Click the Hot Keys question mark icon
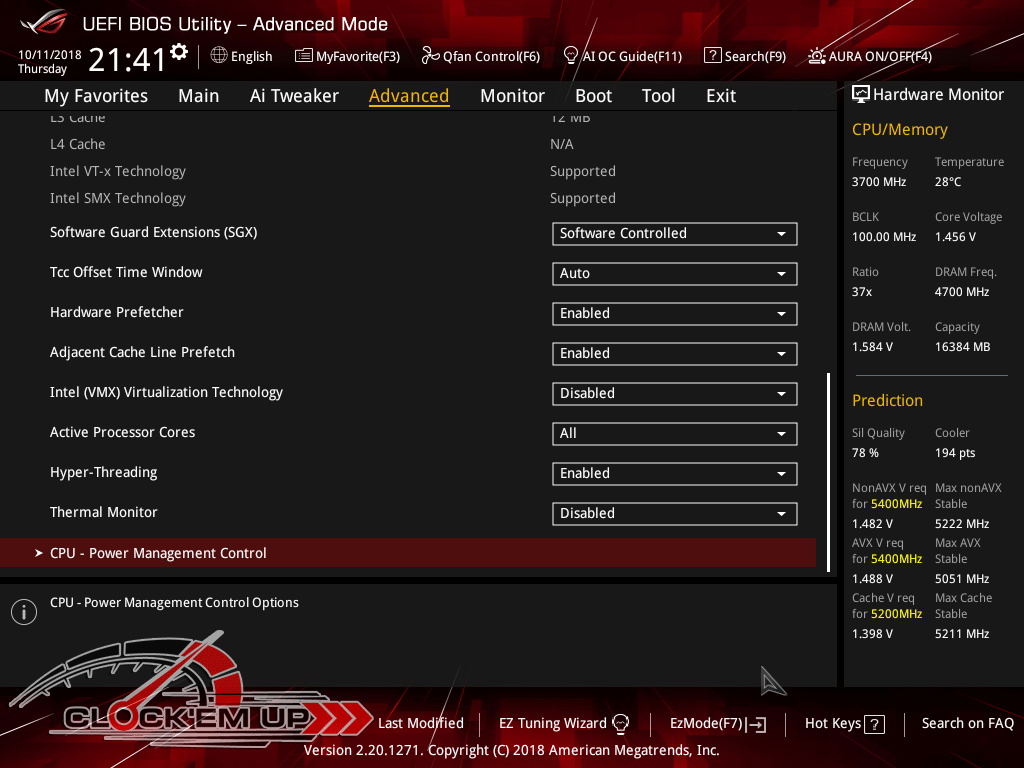The height and width of the screenshot is (768, 1024). 874,724
